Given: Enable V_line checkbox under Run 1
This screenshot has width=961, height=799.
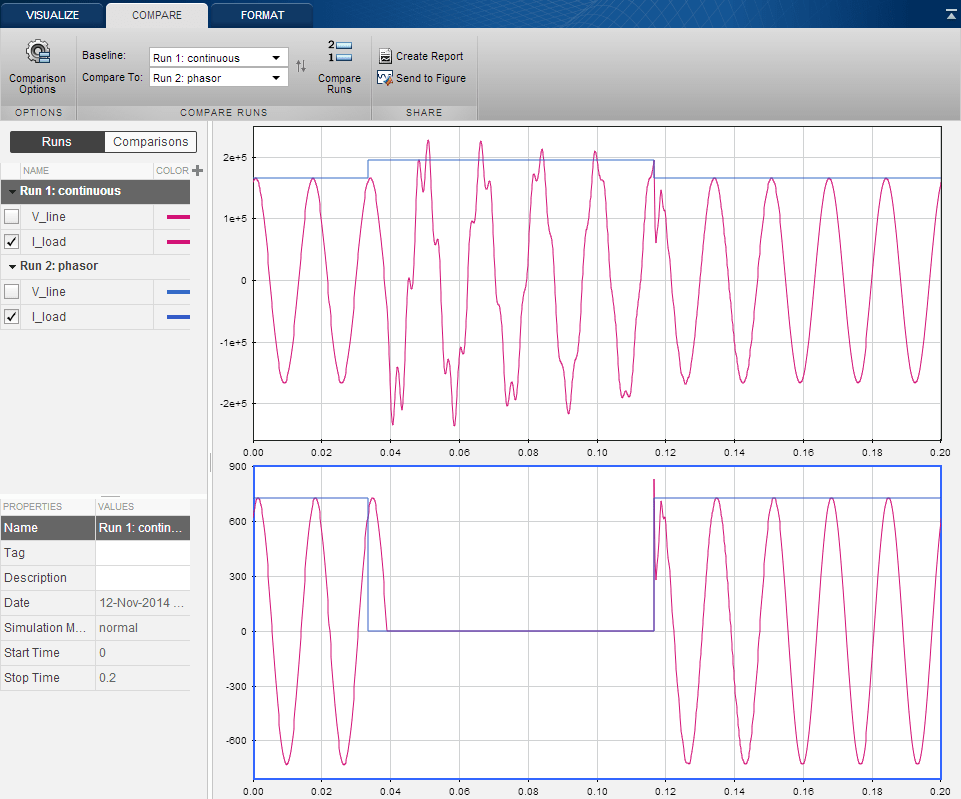Looking at the screenshot, I should coord(11,216).
